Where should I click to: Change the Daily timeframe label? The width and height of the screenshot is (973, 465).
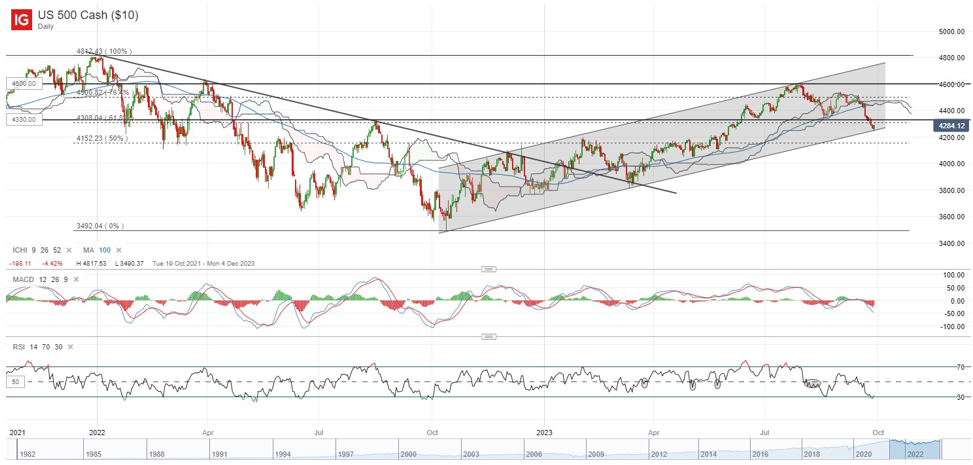tap(46, 28)
